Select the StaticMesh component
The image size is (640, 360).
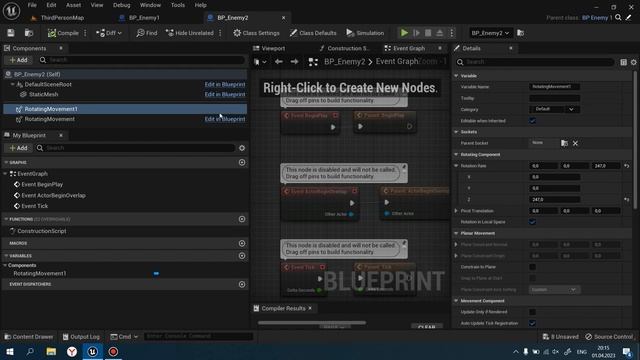[43, 94]
